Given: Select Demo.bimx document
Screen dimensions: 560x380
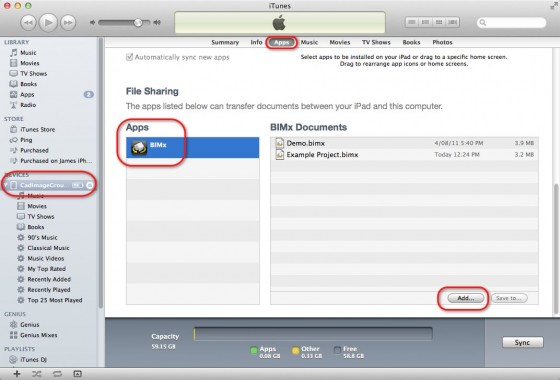Looking at the screenshot, I should [404, 143].
